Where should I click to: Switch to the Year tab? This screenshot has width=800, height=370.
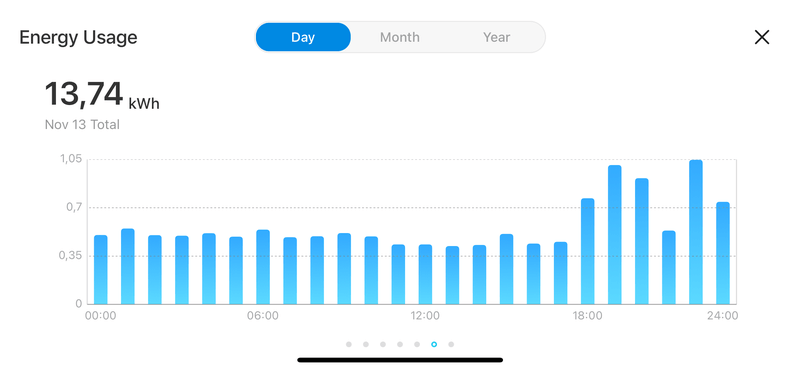coord(496,37)
